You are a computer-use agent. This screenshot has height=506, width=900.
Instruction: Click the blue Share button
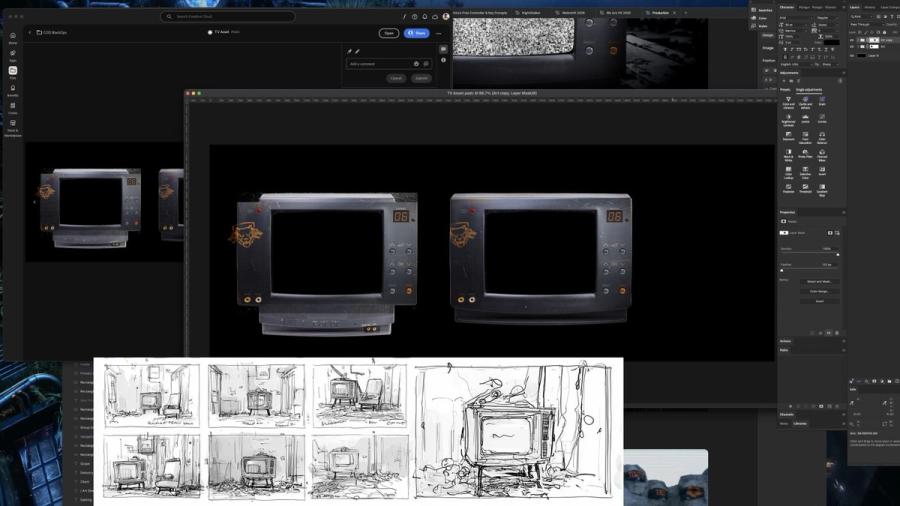[x=417, y=33]
